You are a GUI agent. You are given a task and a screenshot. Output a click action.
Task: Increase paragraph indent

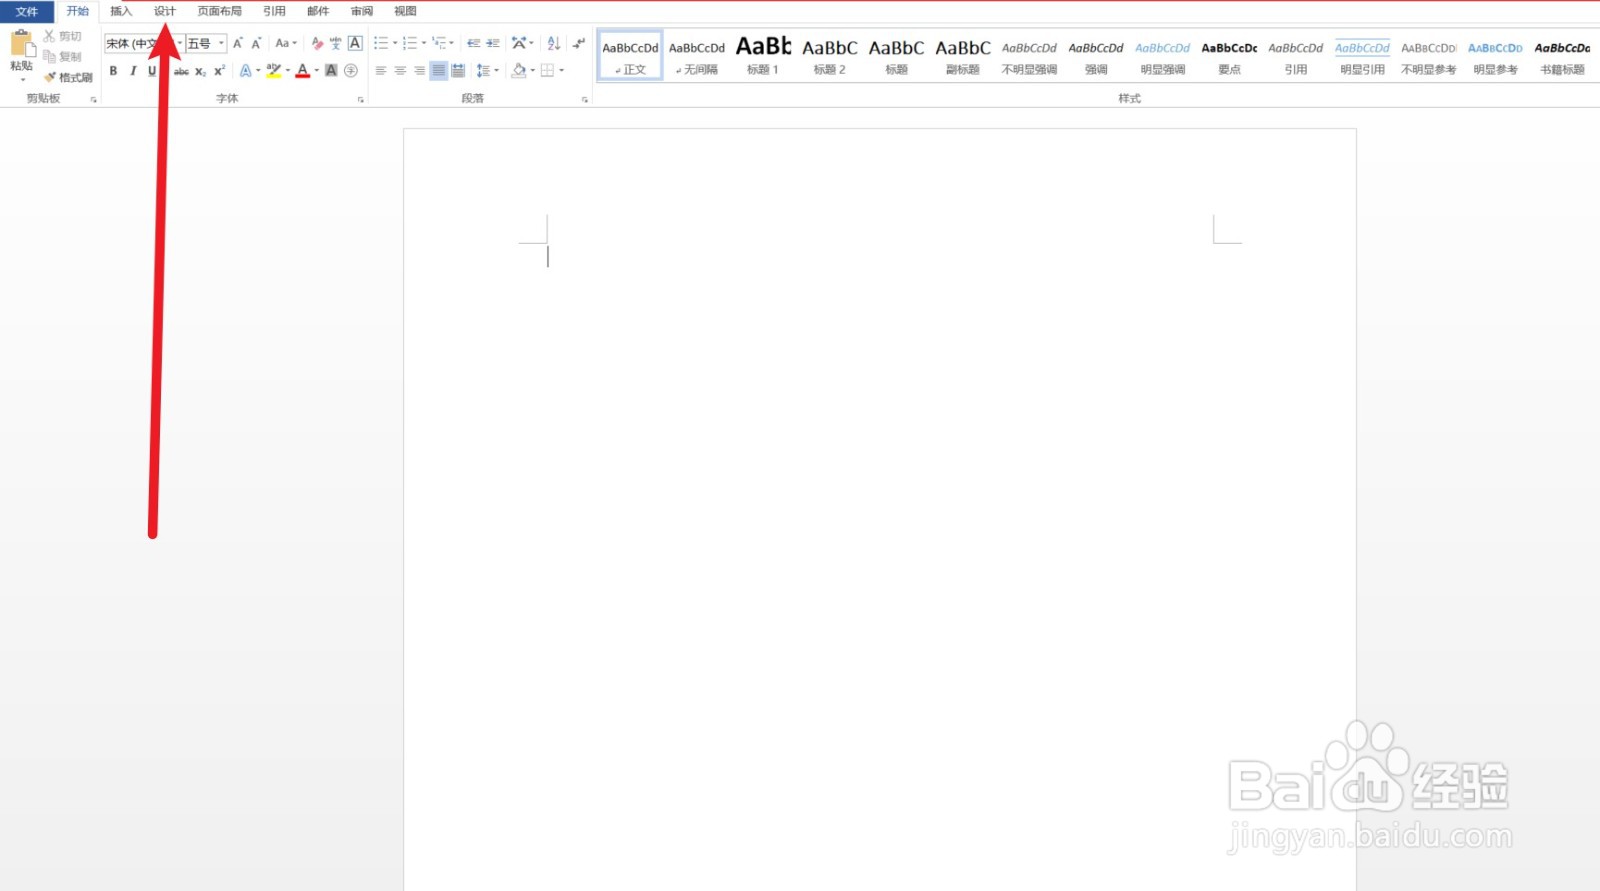point(493,43)
